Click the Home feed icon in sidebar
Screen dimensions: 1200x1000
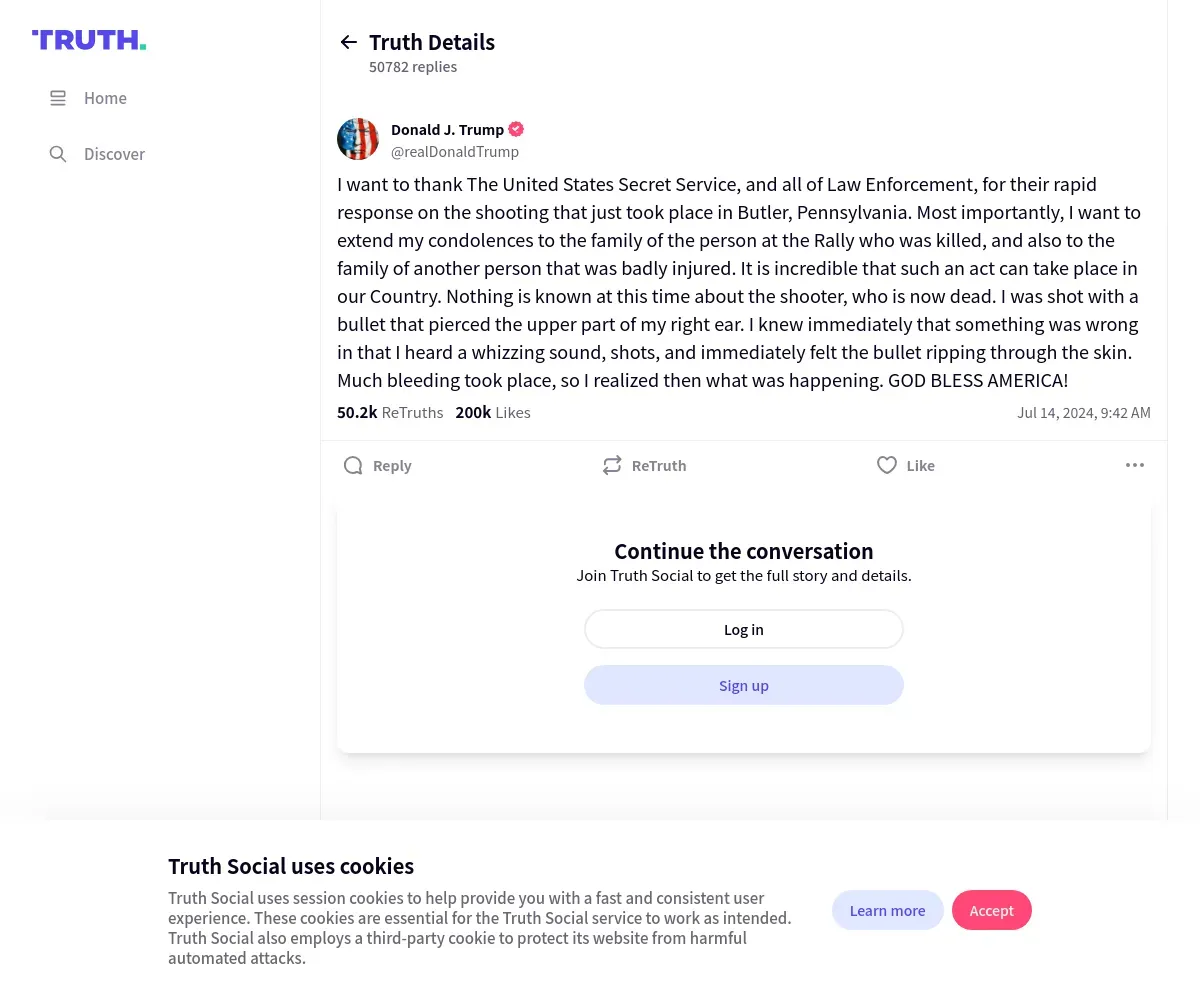[x=58, y=98]
